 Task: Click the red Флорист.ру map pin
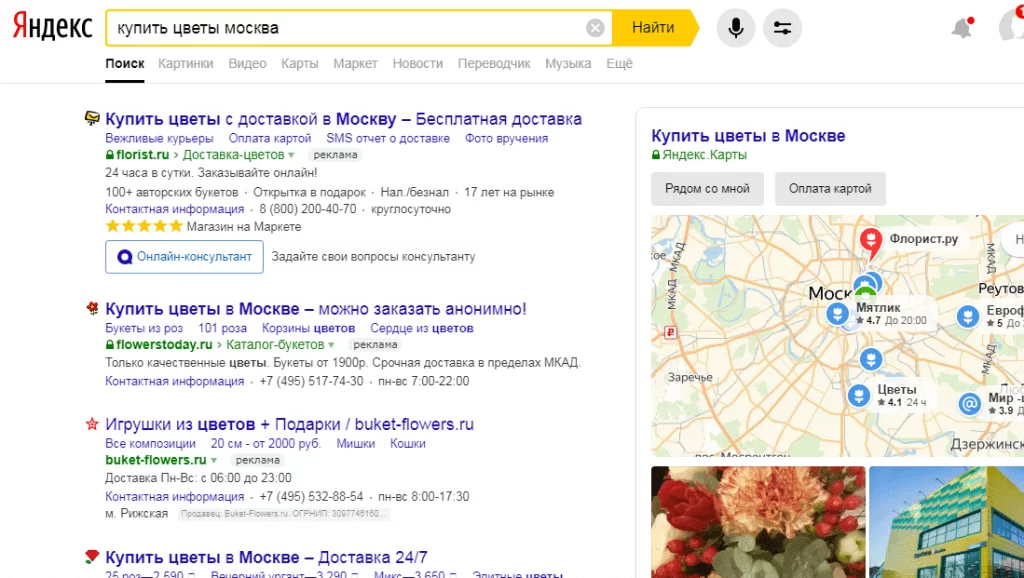pos(870,242)
